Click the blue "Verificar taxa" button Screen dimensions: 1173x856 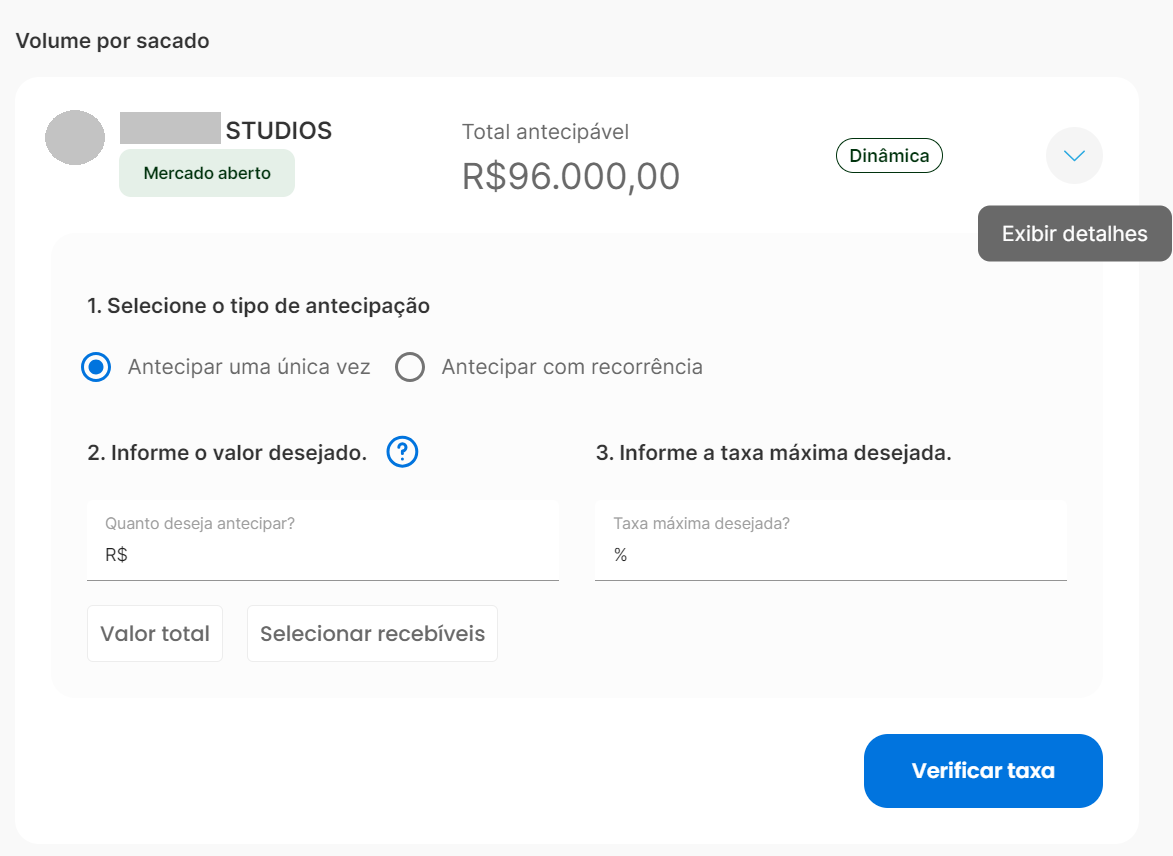point(983,771)
